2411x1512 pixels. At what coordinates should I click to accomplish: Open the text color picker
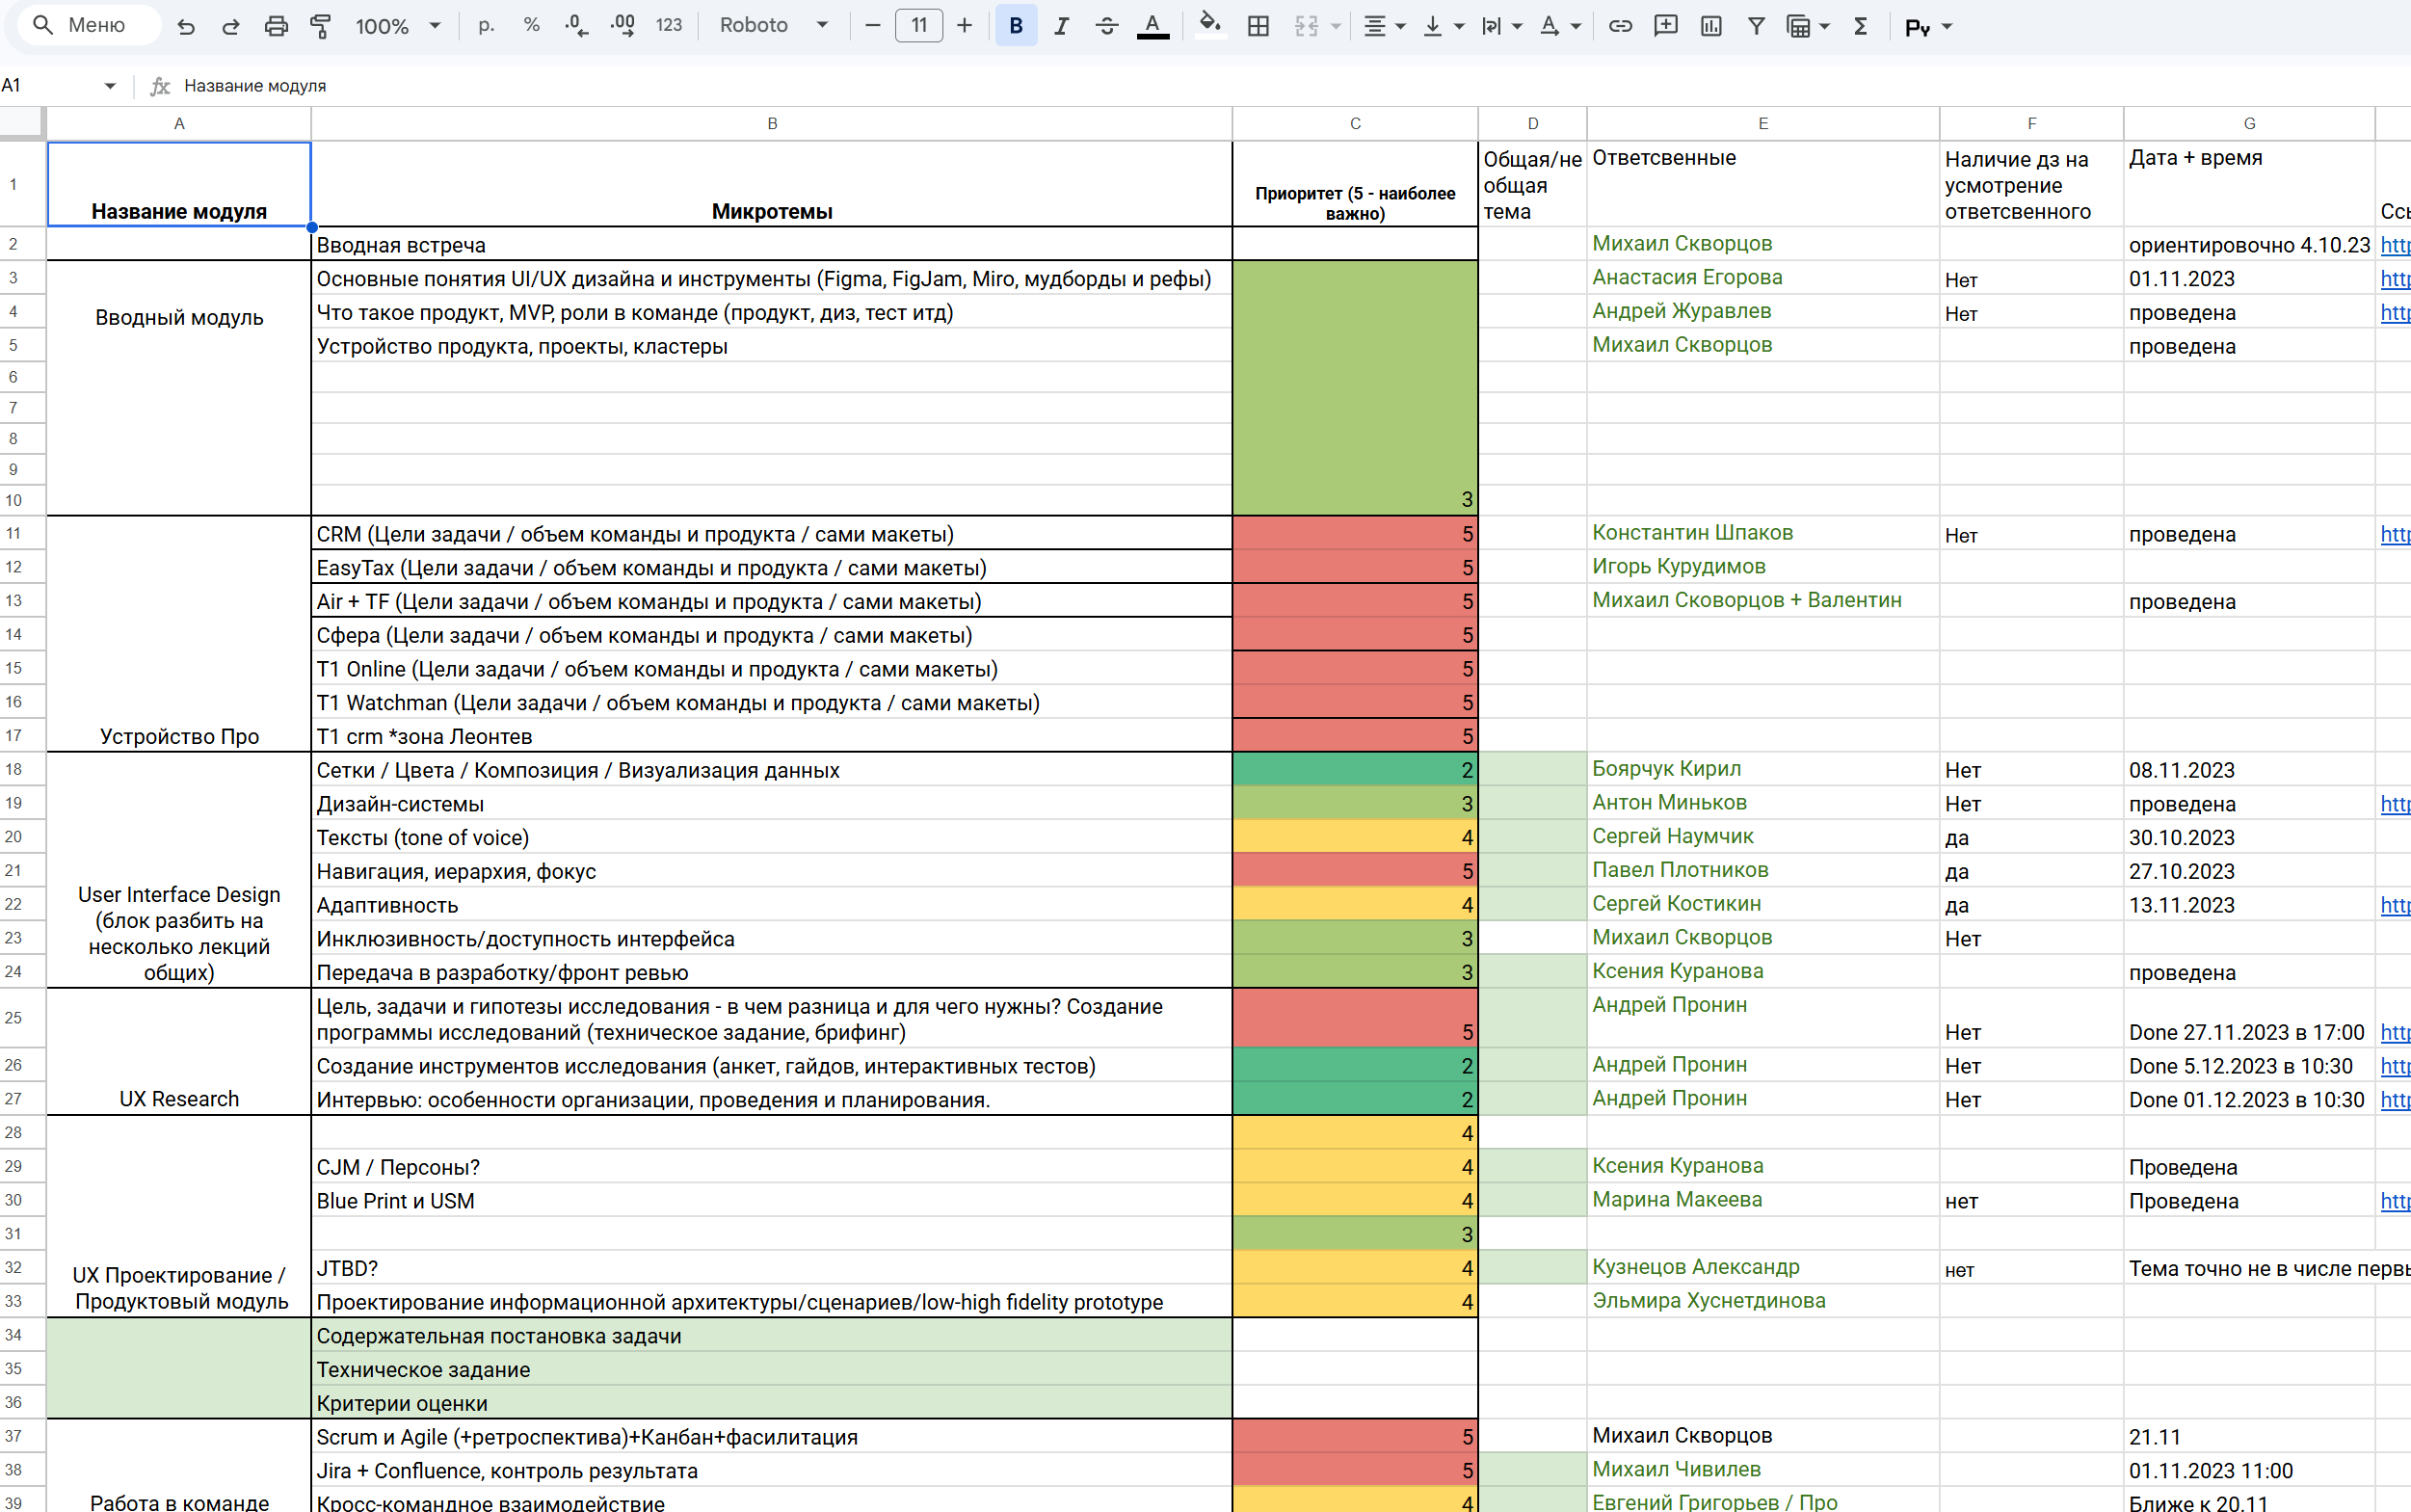(1153, 26)
